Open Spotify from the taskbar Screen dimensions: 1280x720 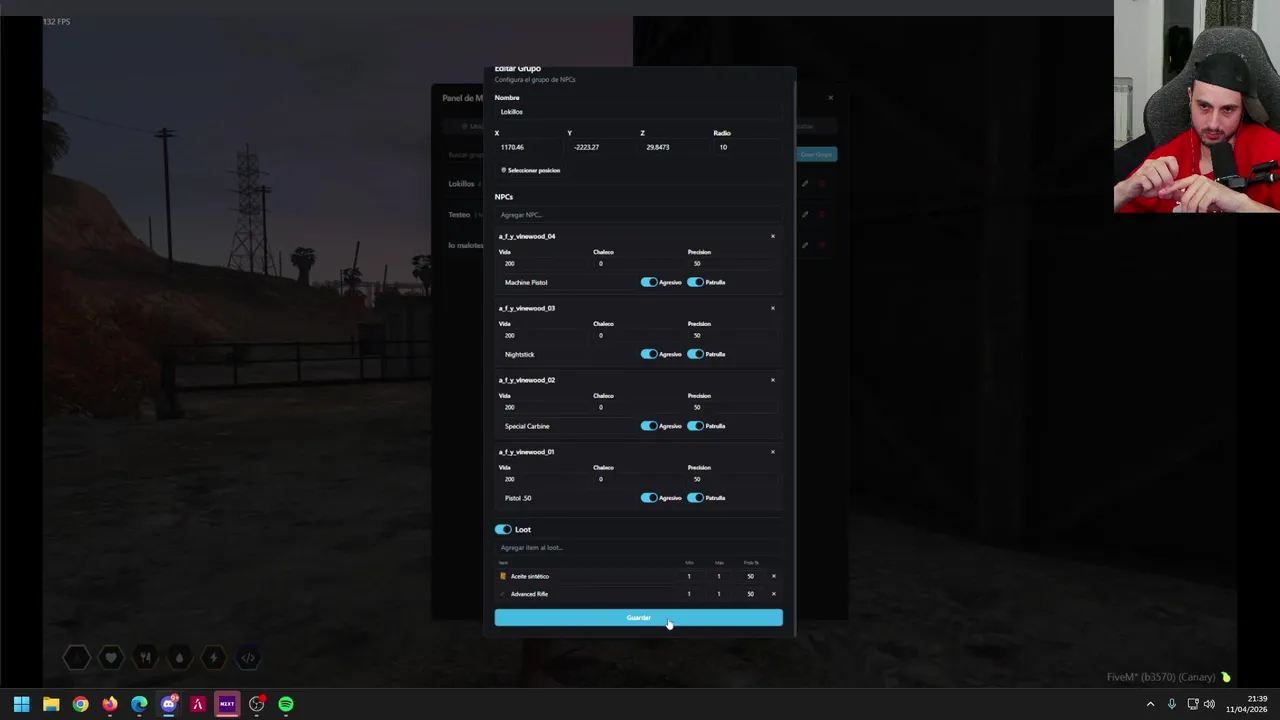pos(286,704)
